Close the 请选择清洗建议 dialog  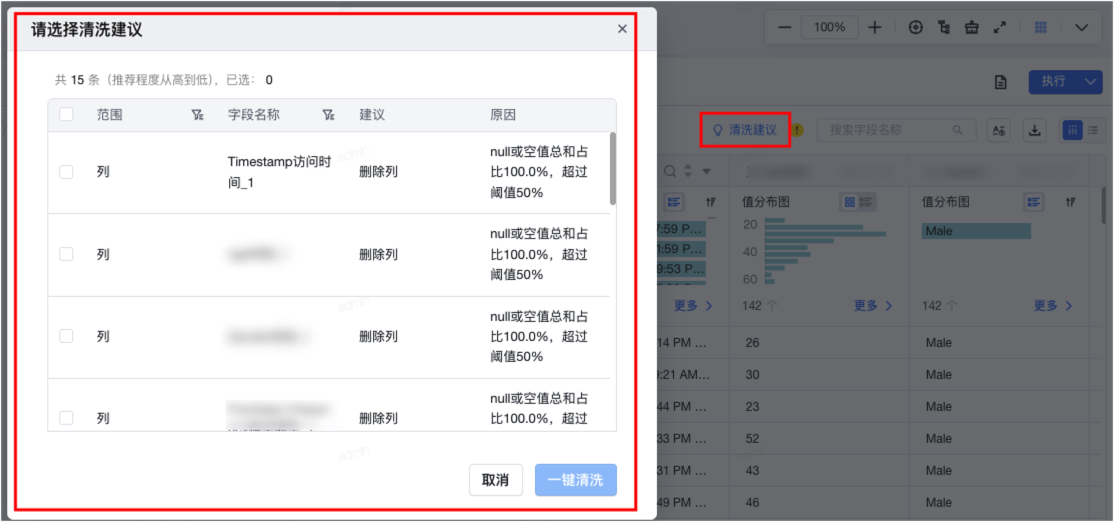622,29
